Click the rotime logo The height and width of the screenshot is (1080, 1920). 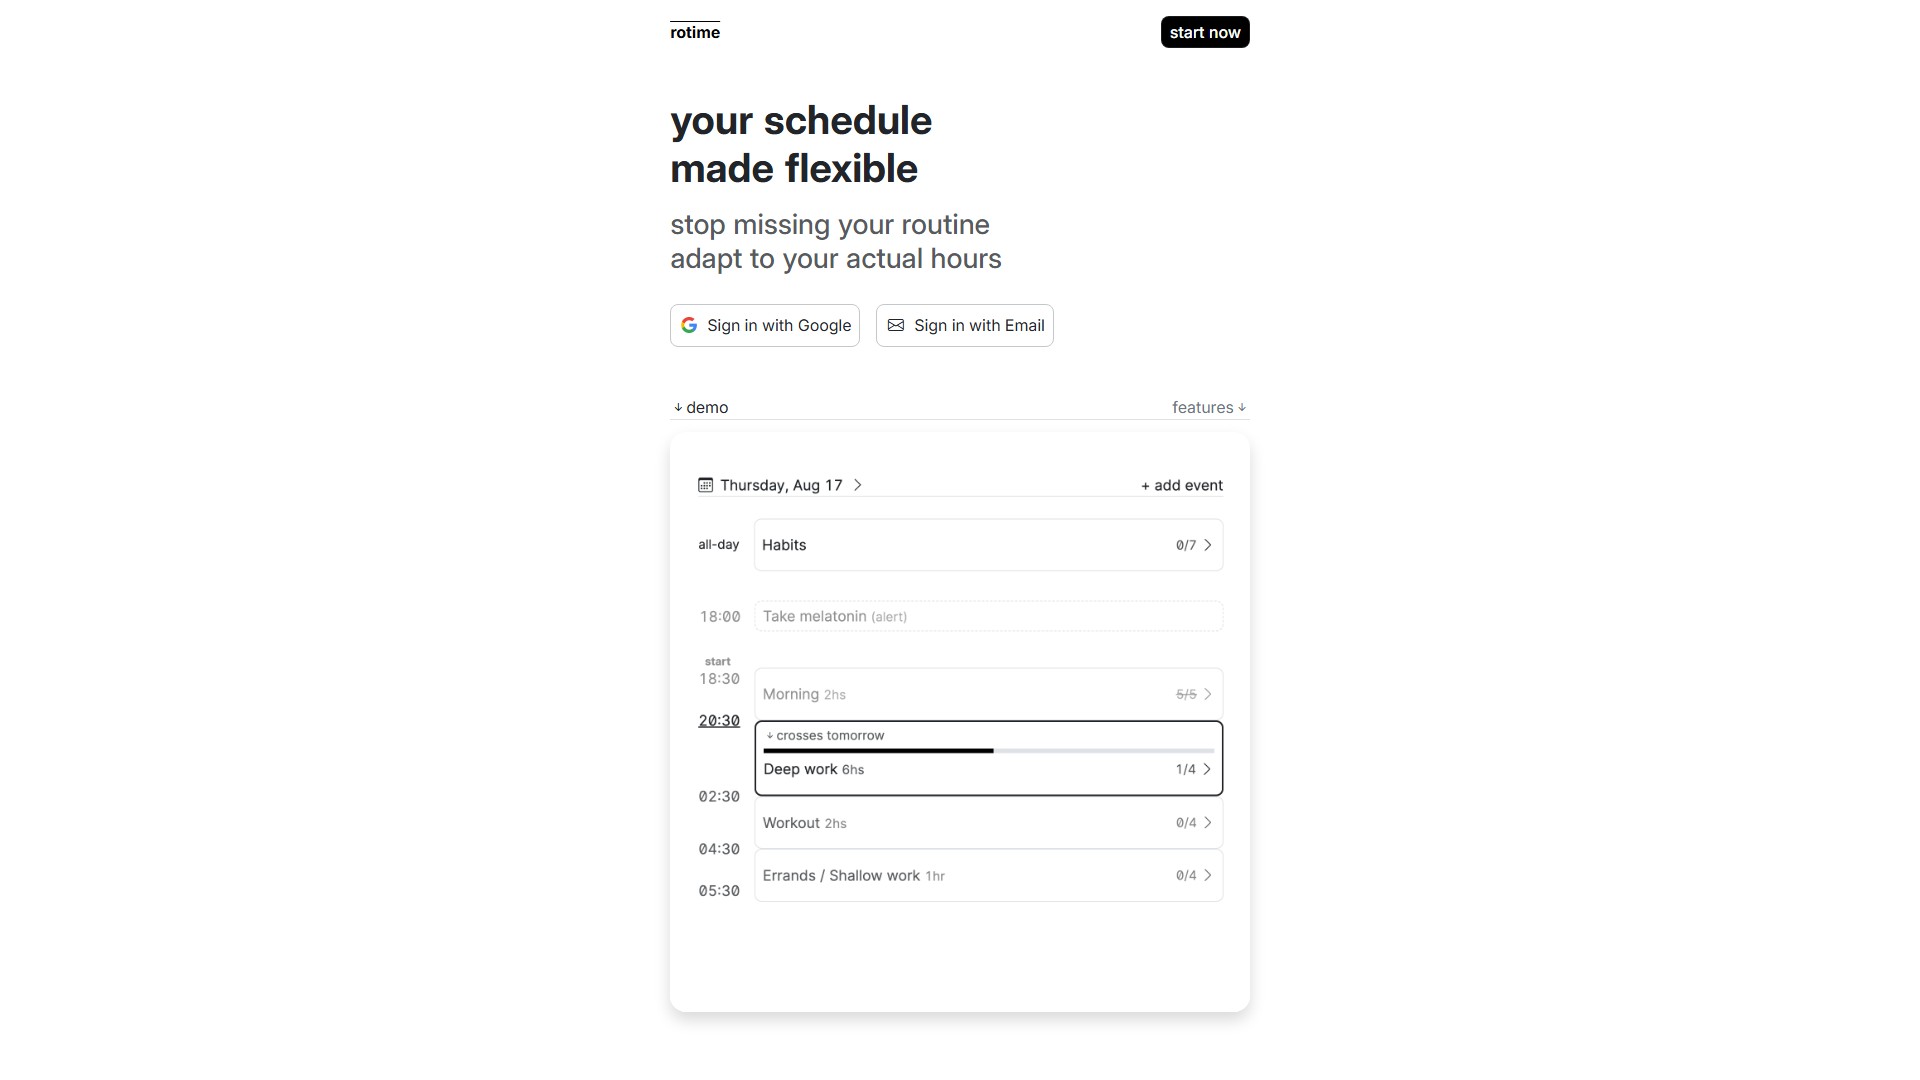pyautogui.click(x=695, y=32)
